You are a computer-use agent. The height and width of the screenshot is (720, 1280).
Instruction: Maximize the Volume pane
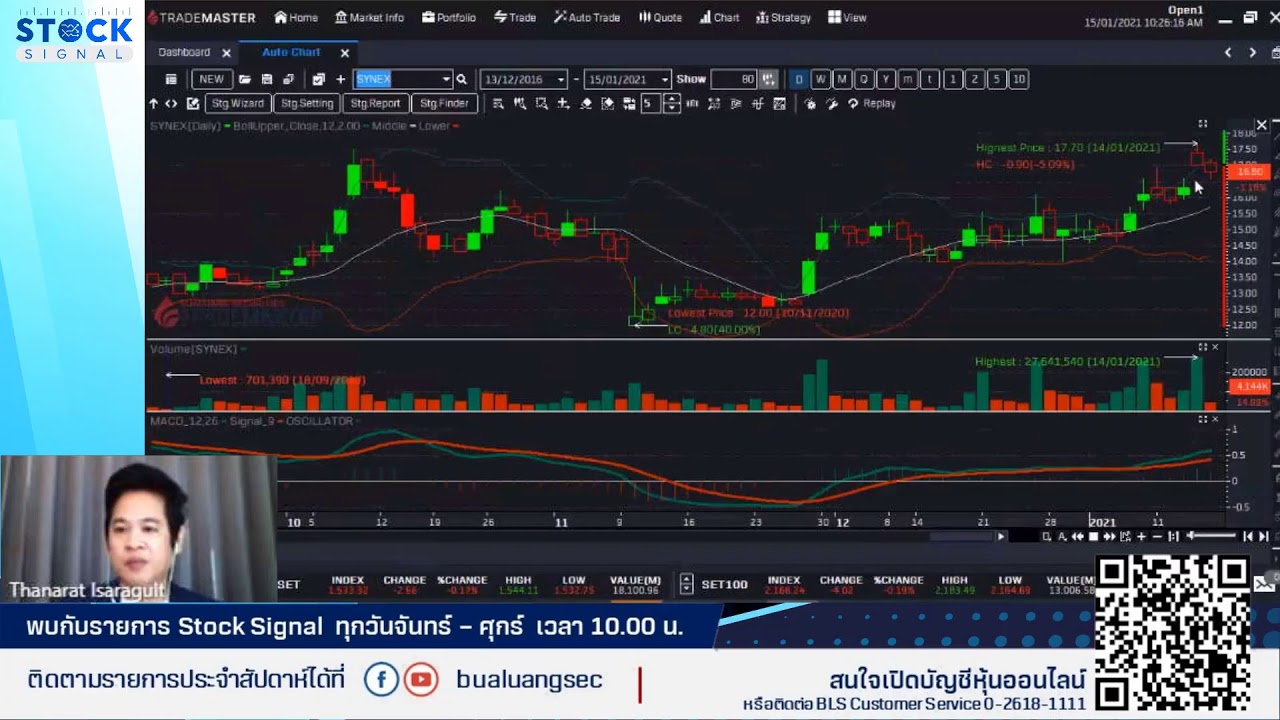[1203, 347]
